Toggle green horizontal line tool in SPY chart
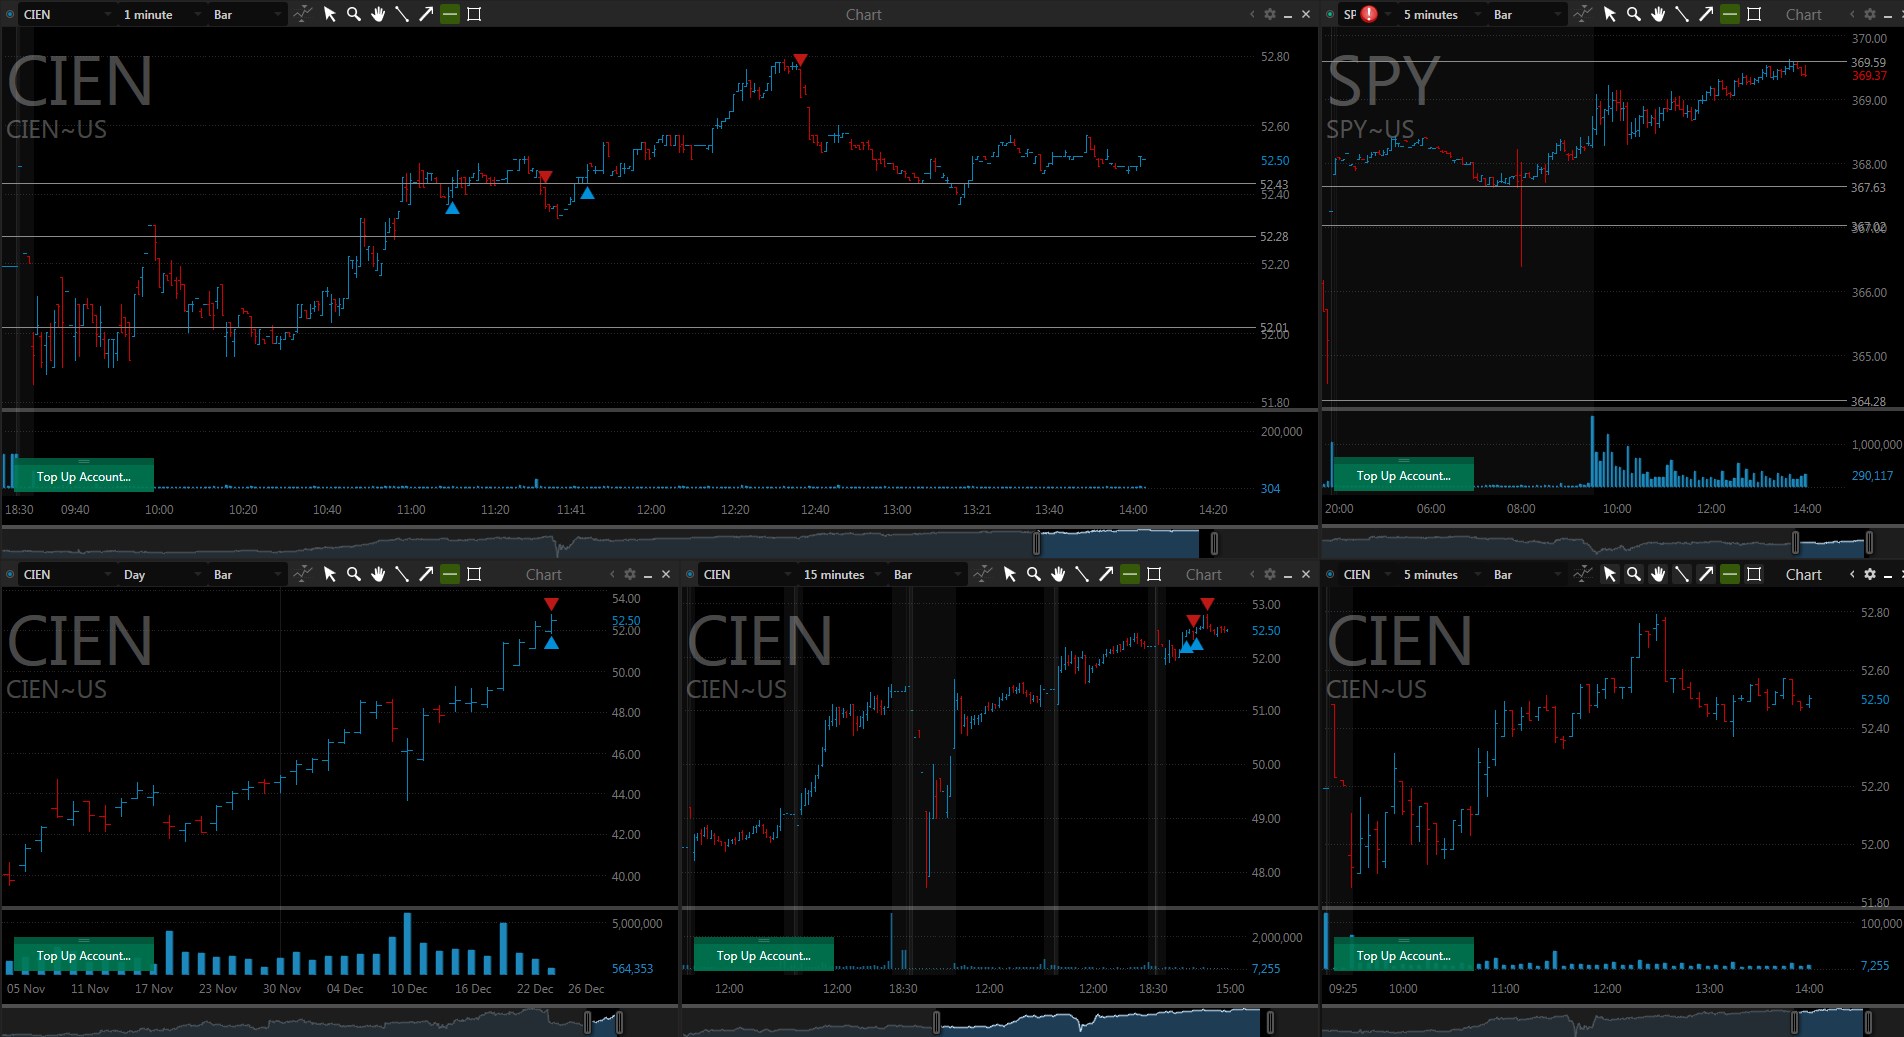The image size is (1904, 1037). pos(1730,14)
